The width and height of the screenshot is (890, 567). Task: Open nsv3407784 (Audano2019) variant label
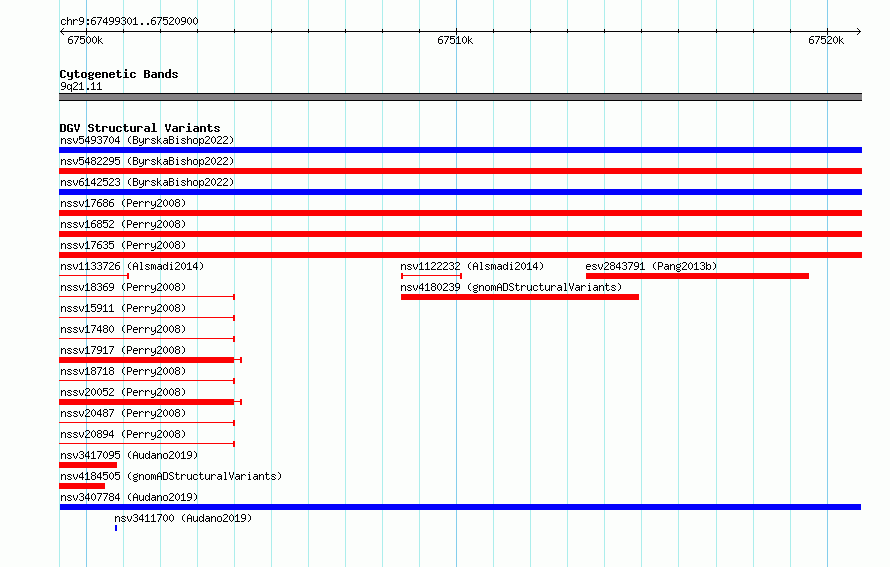pos(129,497)
